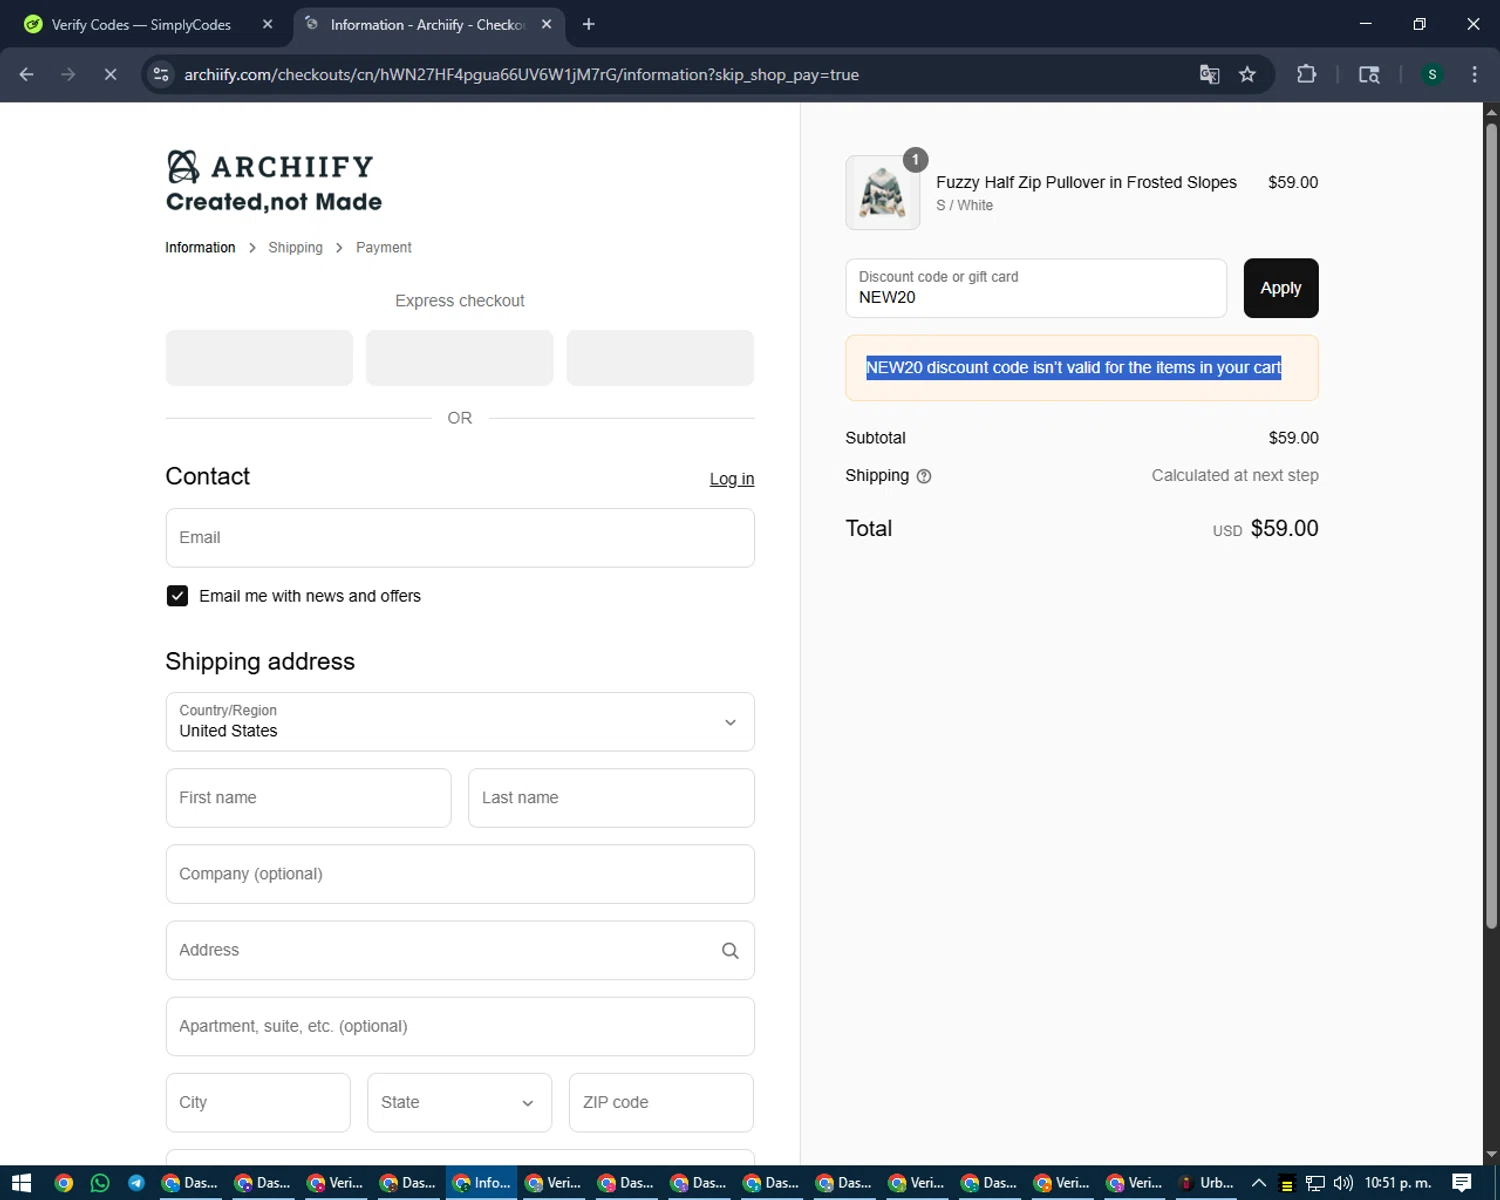Switch to Verify Codes — SimplyCodes tab

click(x=140, y=24)
